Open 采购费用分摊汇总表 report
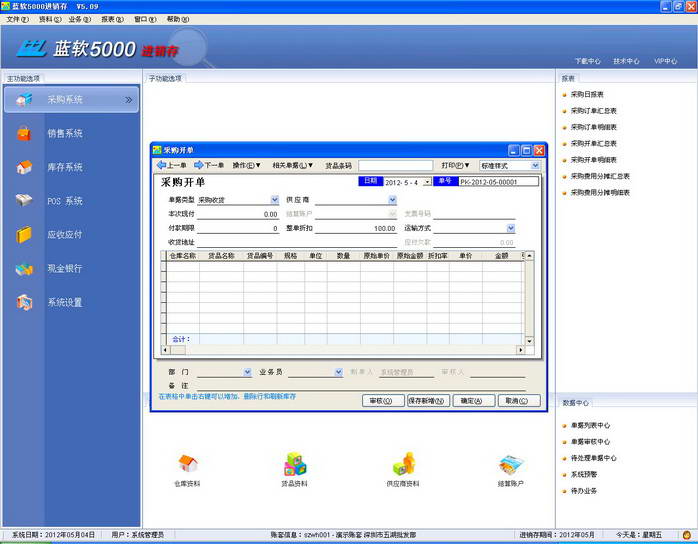 [x=600, y=176]
